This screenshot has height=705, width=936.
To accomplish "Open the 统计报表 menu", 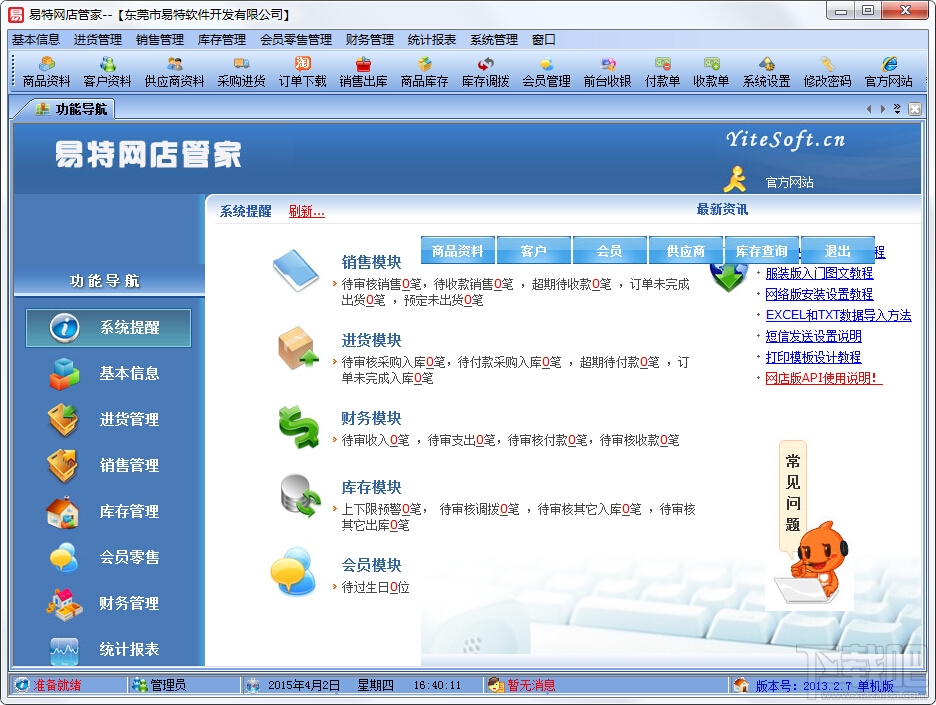I will coord(432,39).
